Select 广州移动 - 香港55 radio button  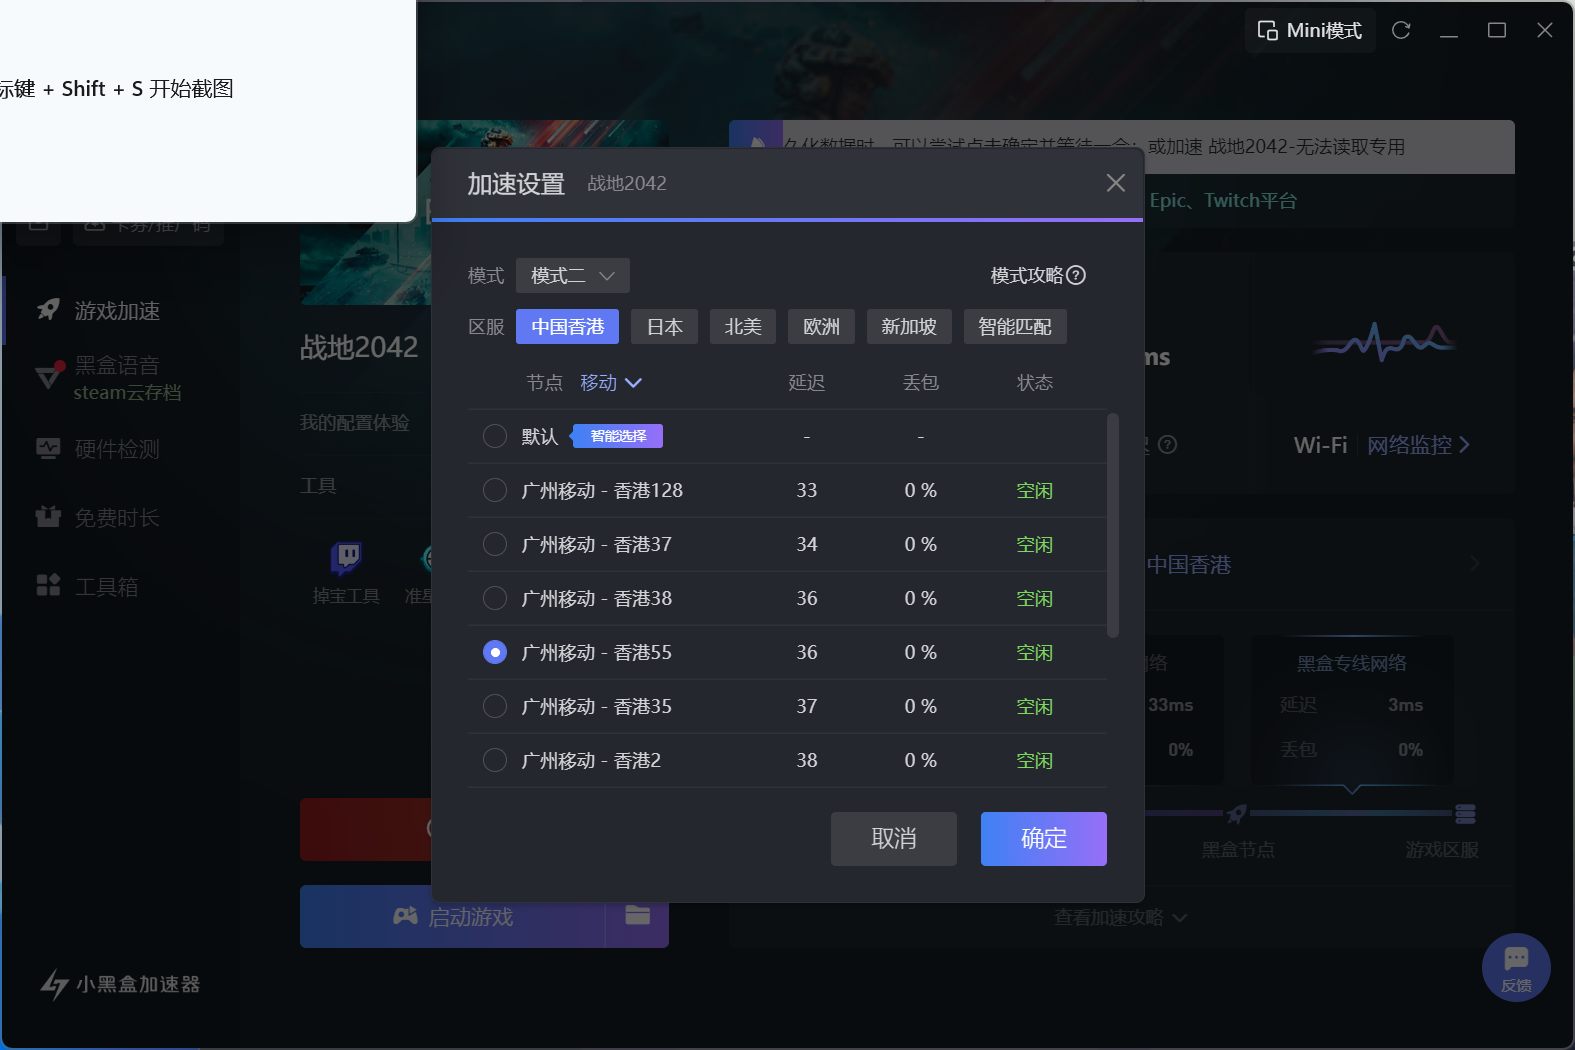[495, 652]
